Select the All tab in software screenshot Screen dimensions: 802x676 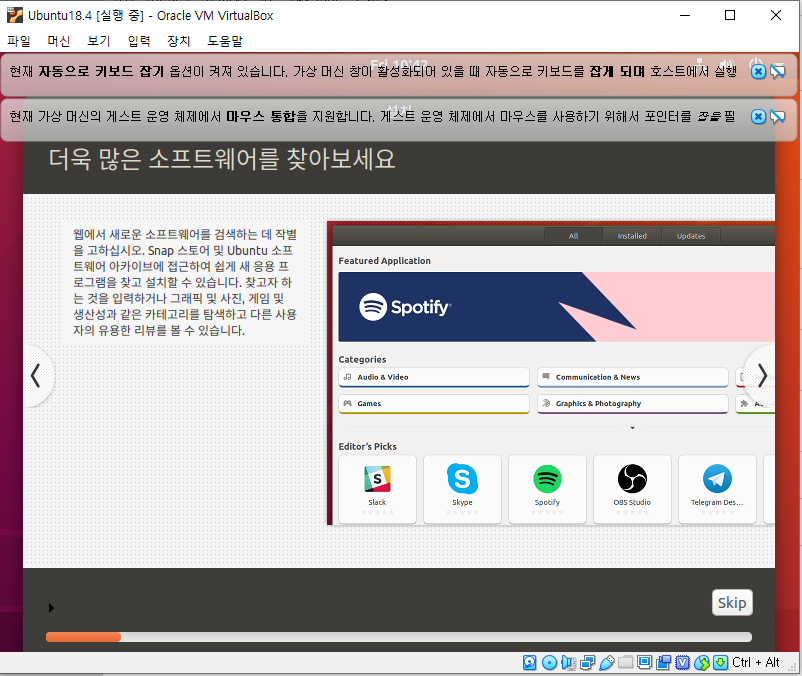point(573,236)
